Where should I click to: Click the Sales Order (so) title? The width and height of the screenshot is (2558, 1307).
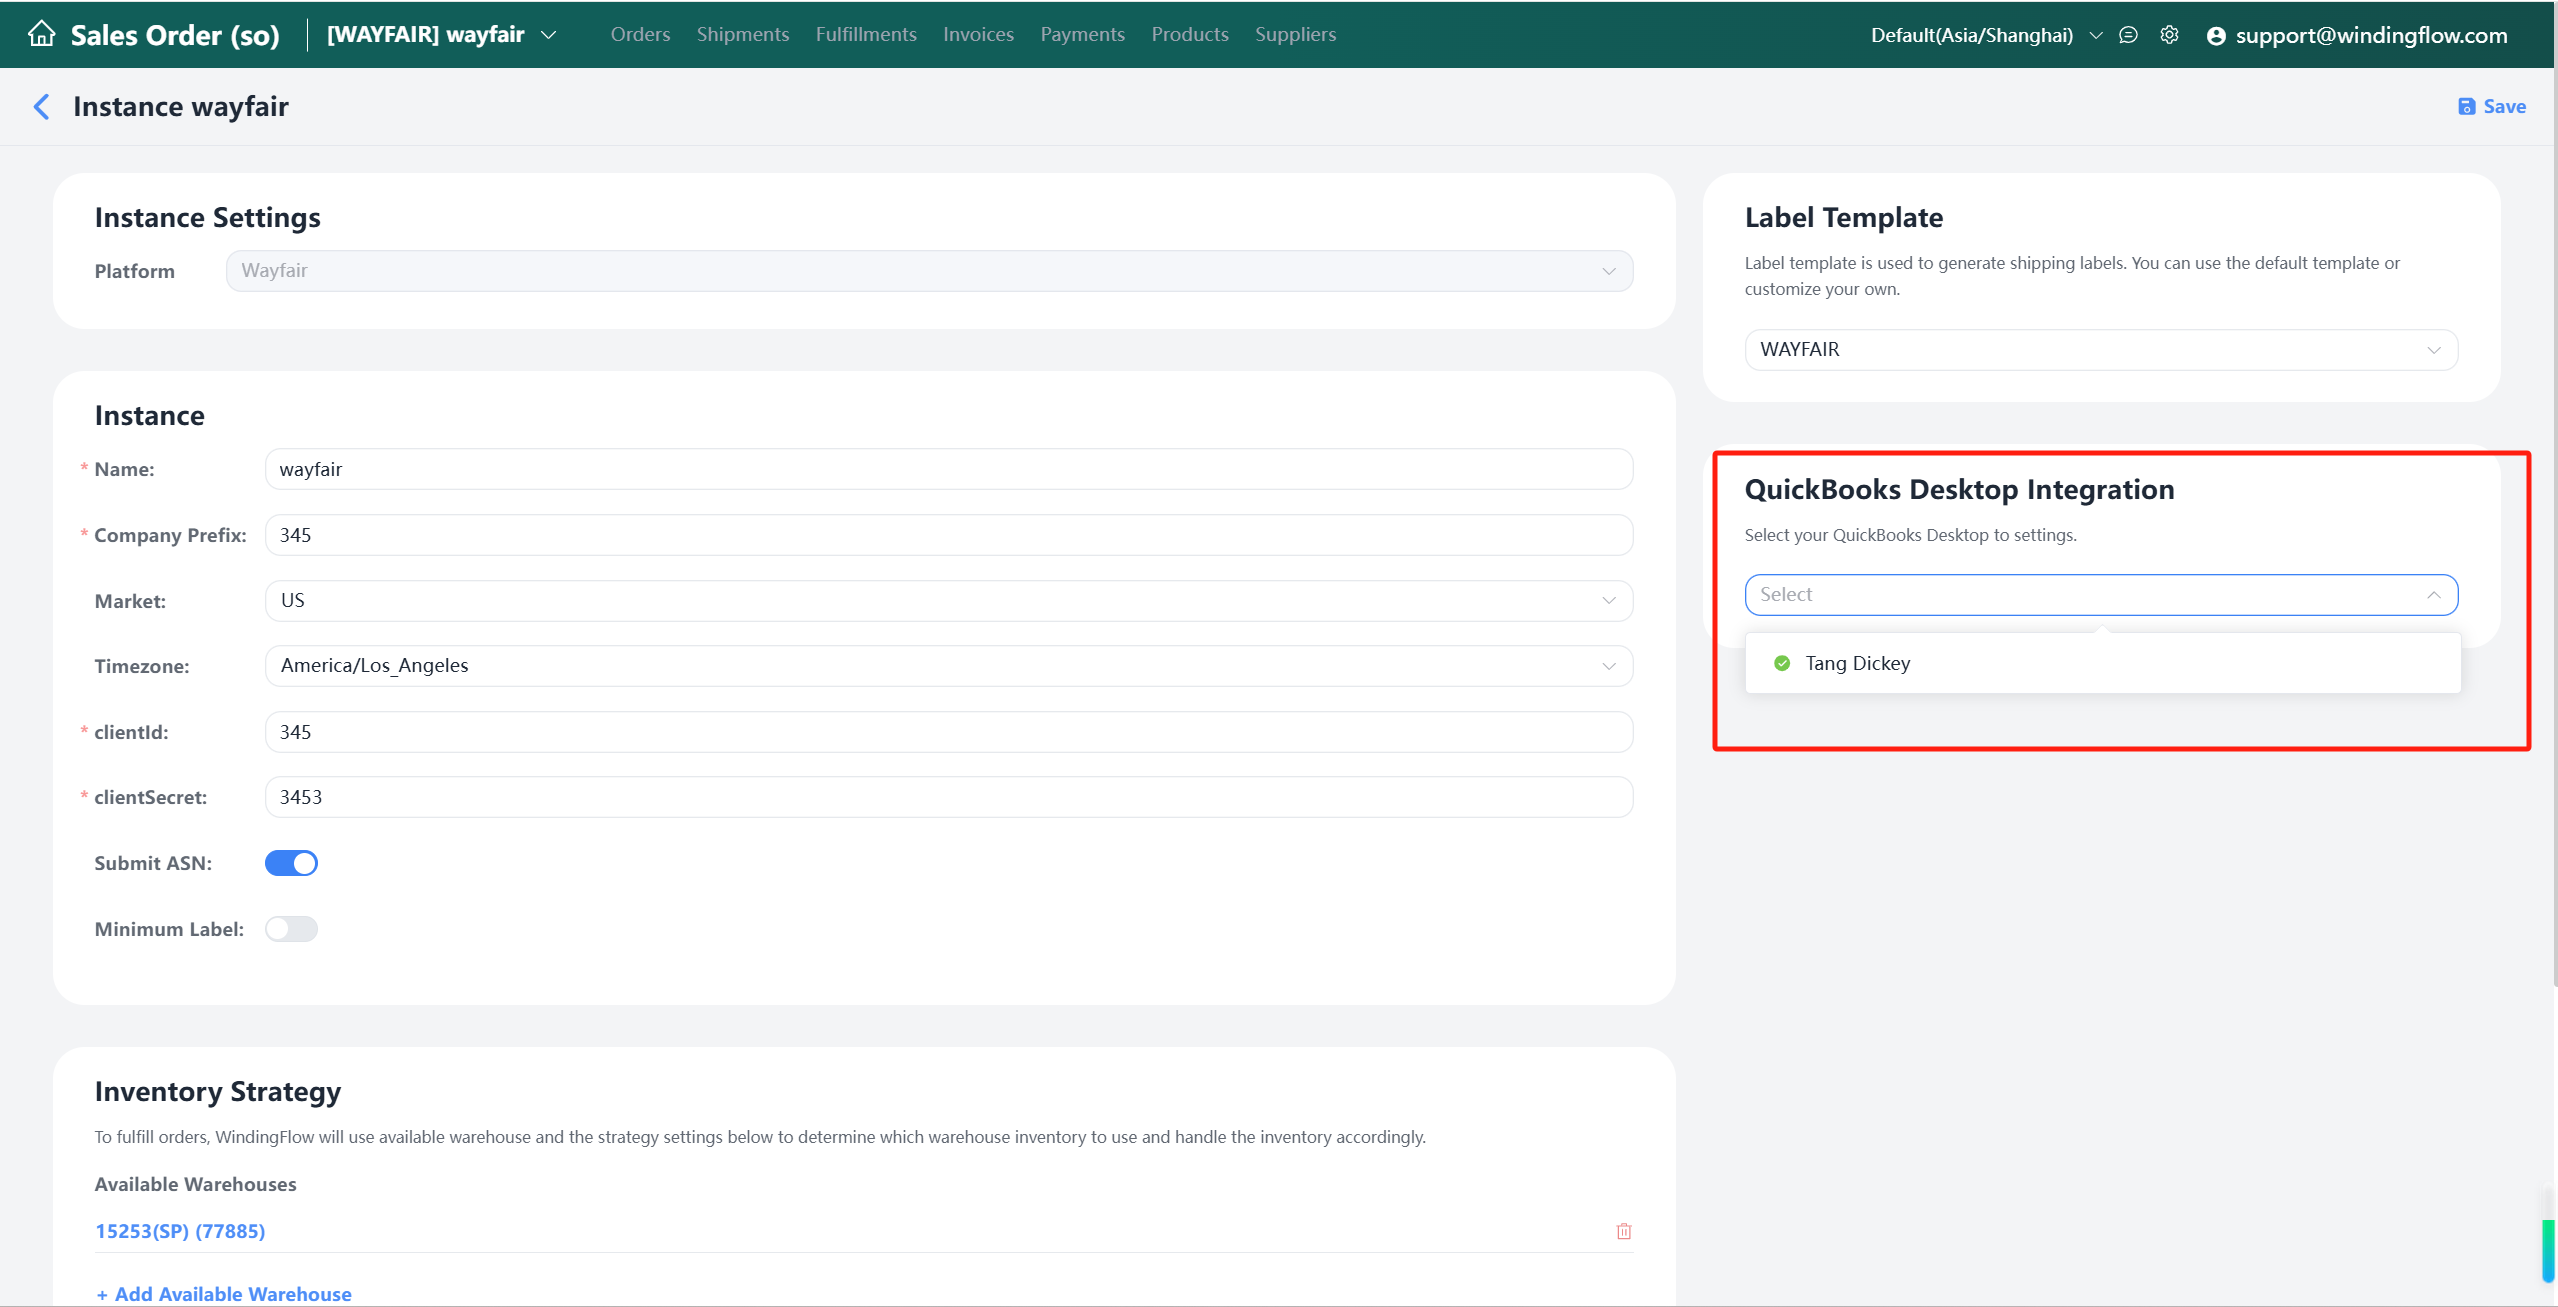(175, 35)
